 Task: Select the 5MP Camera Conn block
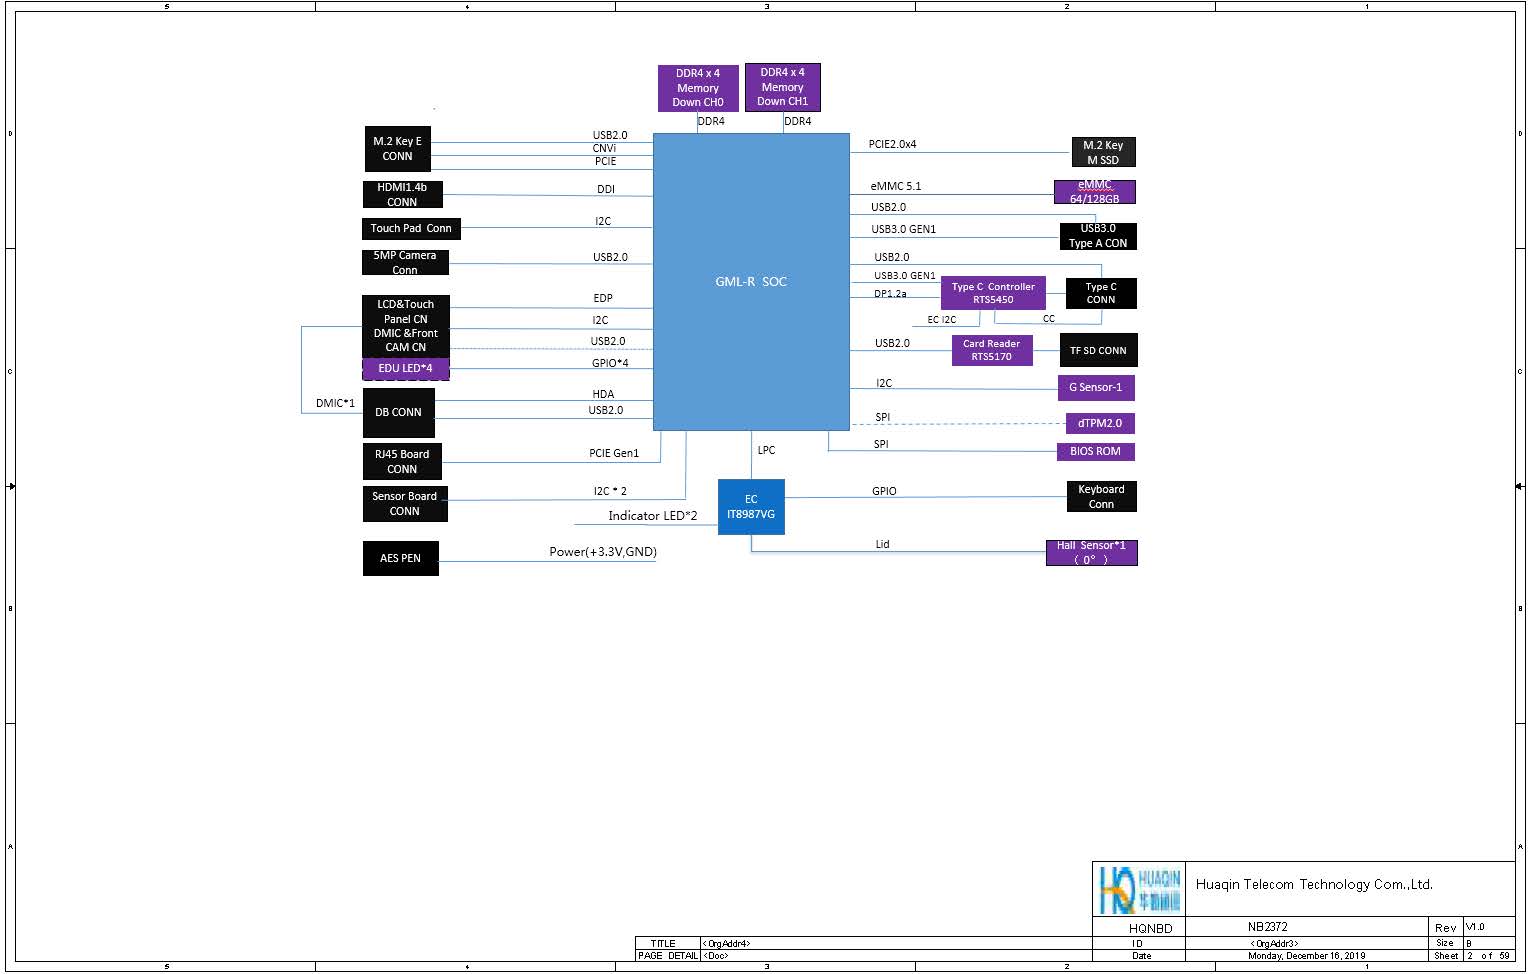(404, 262)
